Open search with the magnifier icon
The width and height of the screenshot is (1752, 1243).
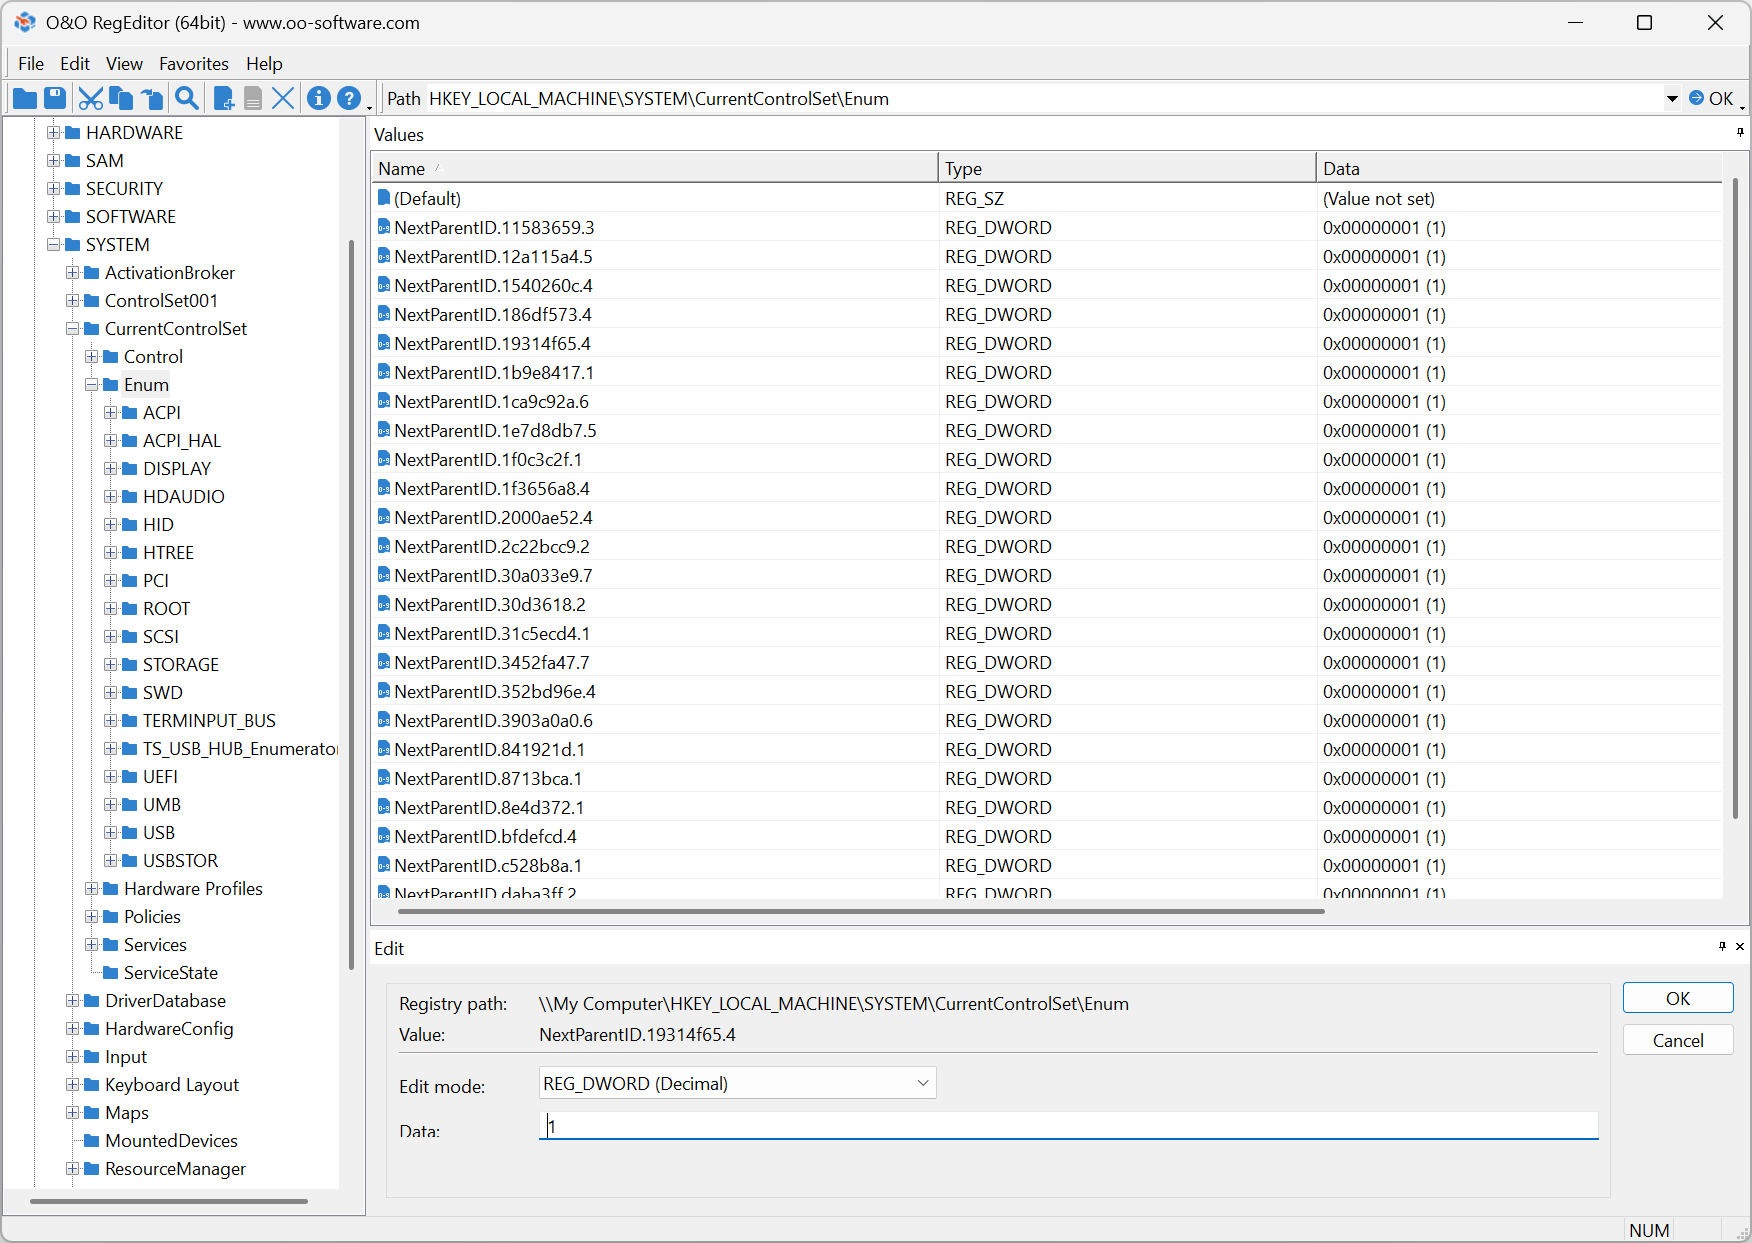186,98
